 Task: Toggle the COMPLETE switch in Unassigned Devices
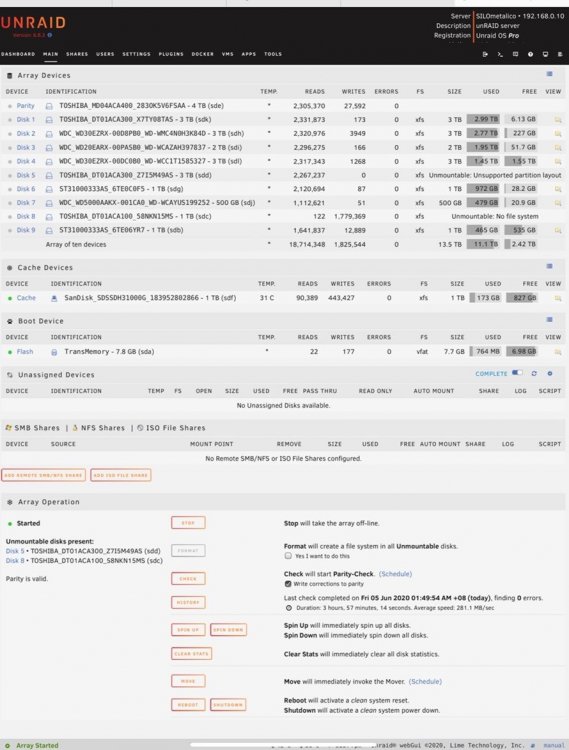tap(517, 373)
